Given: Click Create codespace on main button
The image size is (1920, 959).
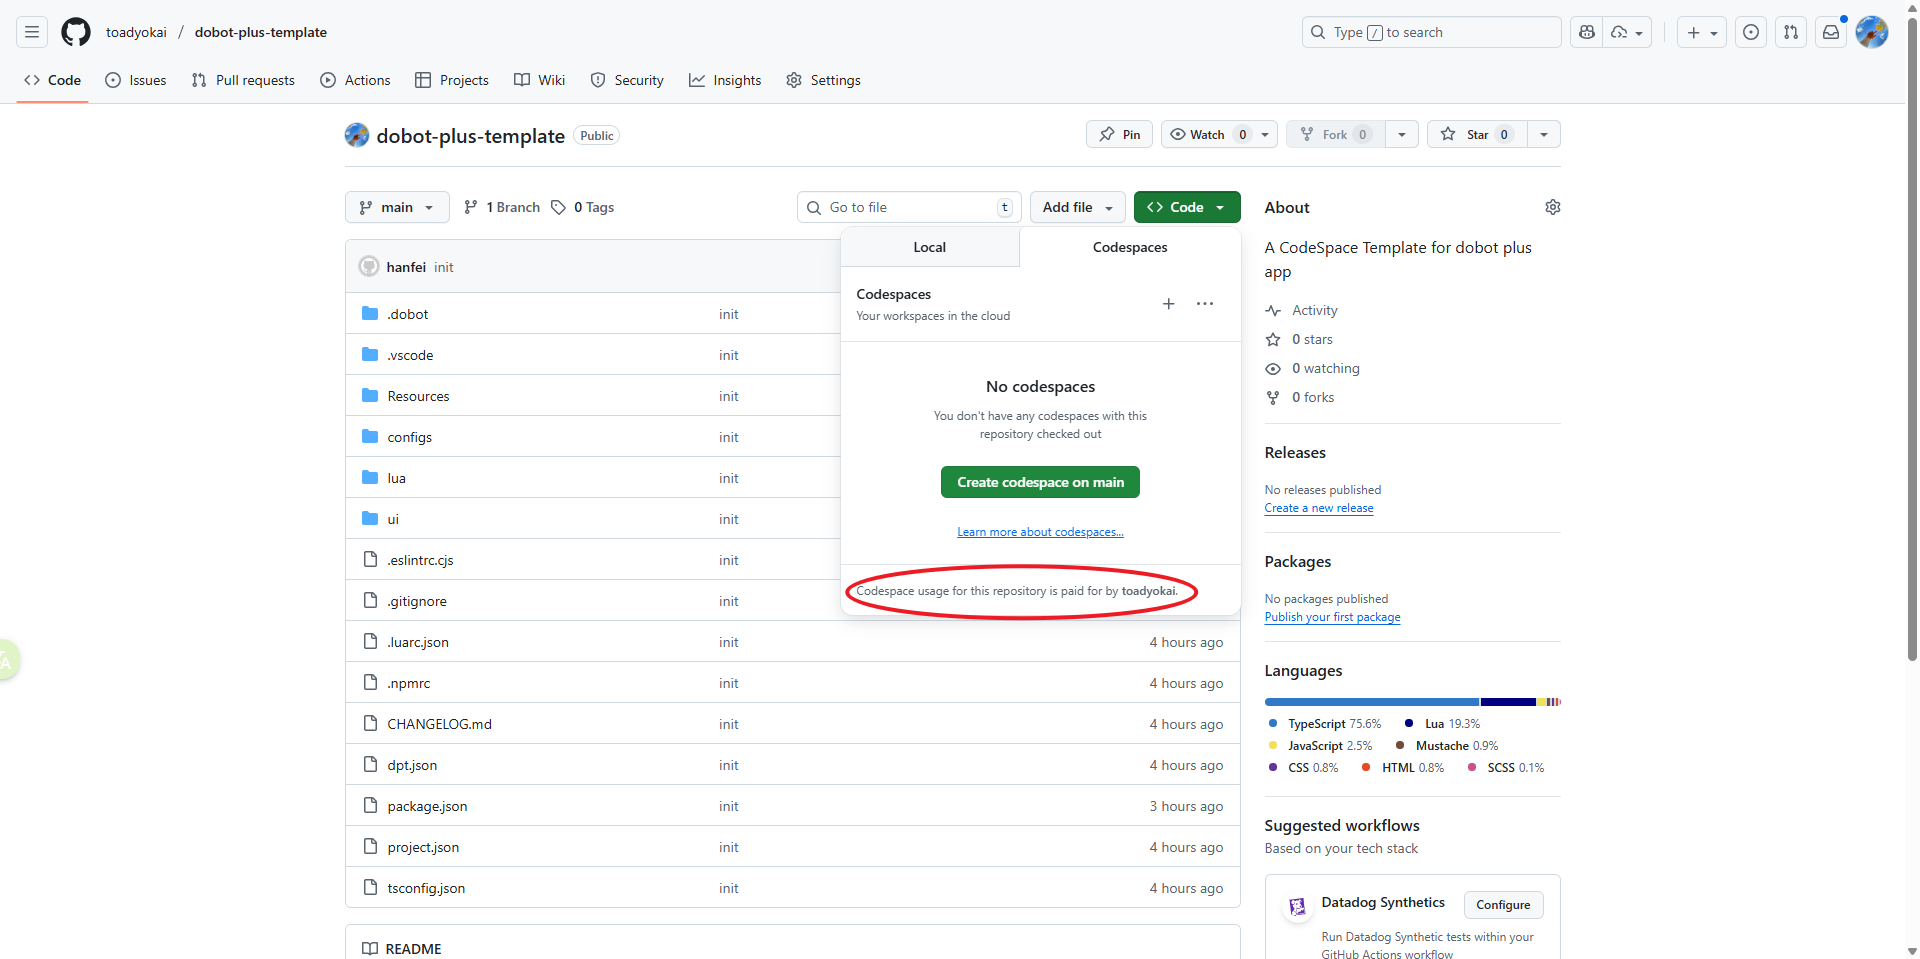Looking at the screenshot, I should click(x=1040, y=482).
